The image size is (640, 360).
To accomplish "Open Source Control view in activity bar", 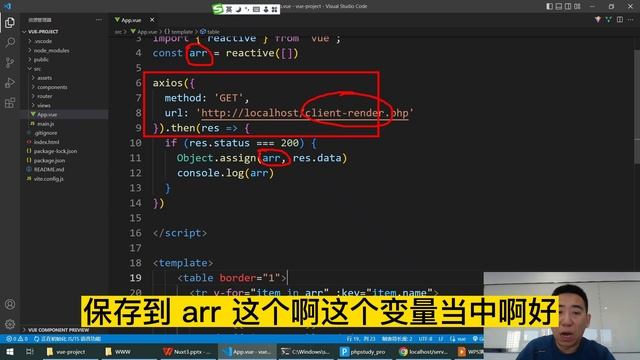I will [10, 62].
